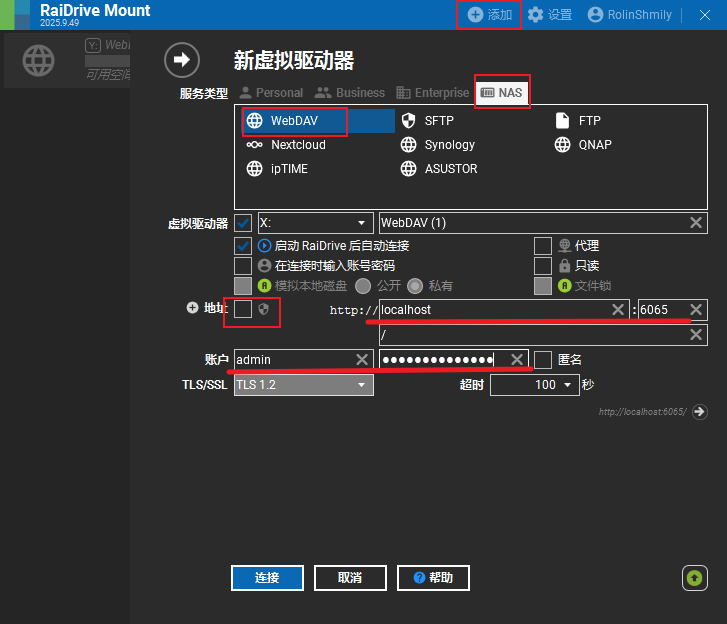Click the Cancel (取消) button
This screenshot has width=727, height=624.
tap(350, 578)
